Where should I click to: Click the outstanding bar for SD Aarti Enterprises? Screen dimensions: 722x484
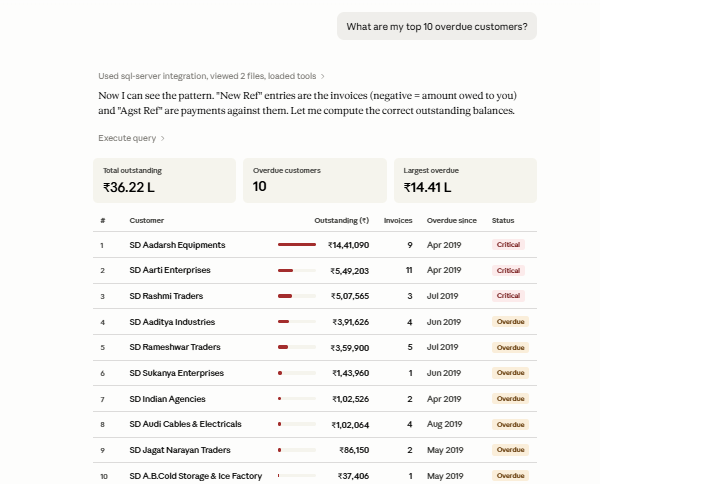[x=297, y=270]
